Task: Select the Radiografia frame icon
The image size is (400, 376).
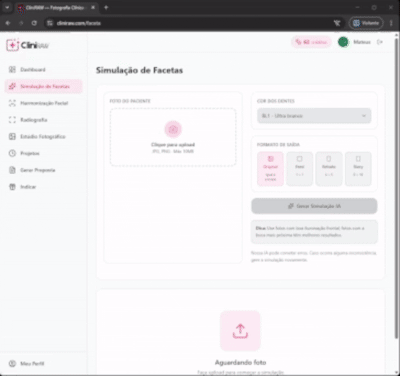Action: 12,120
